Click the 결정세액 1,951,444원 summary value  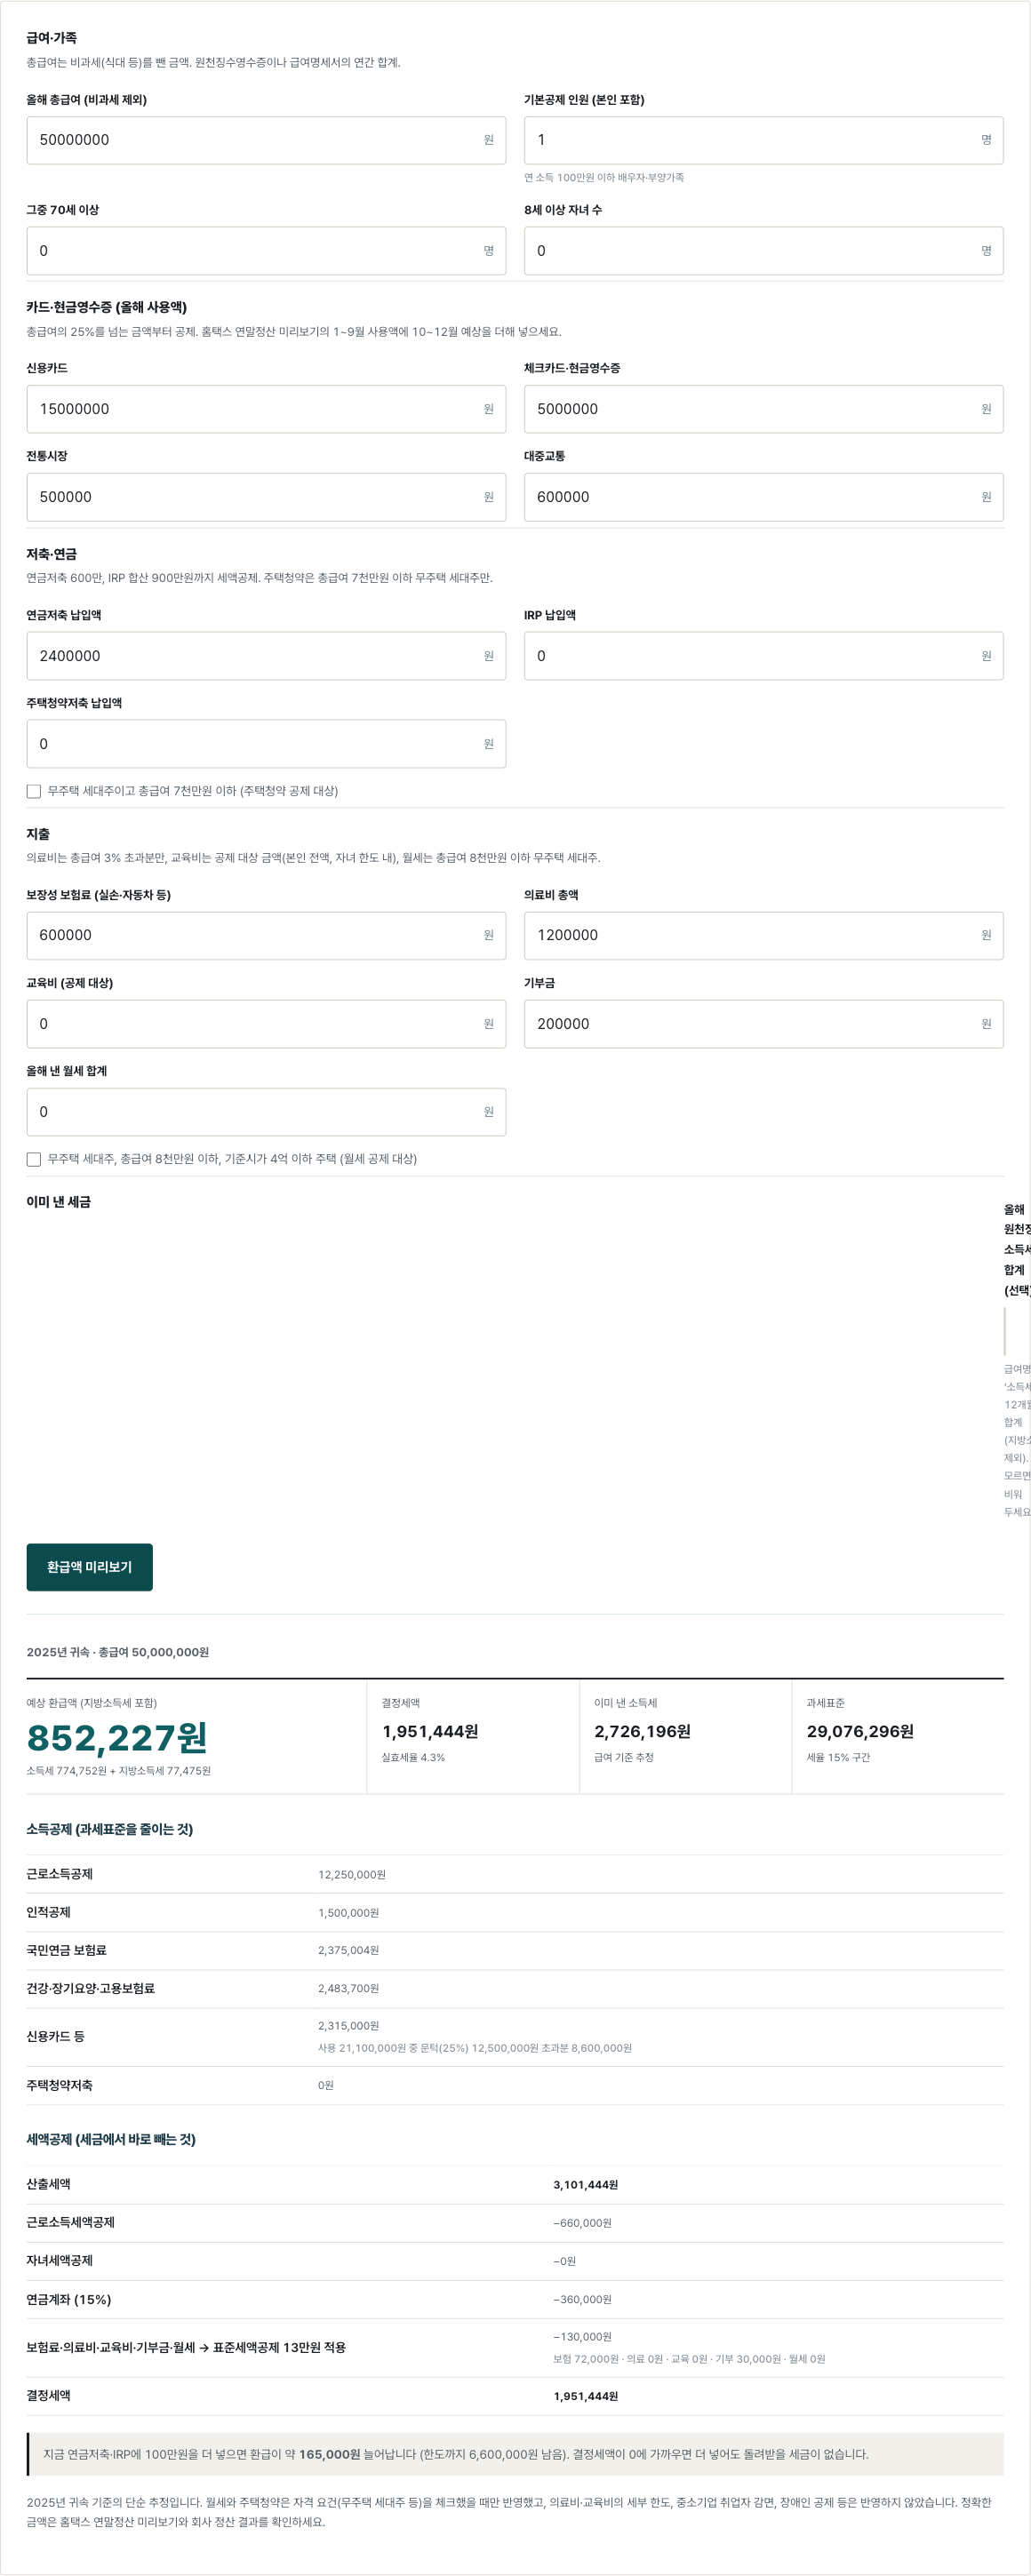pos(430,1731)
